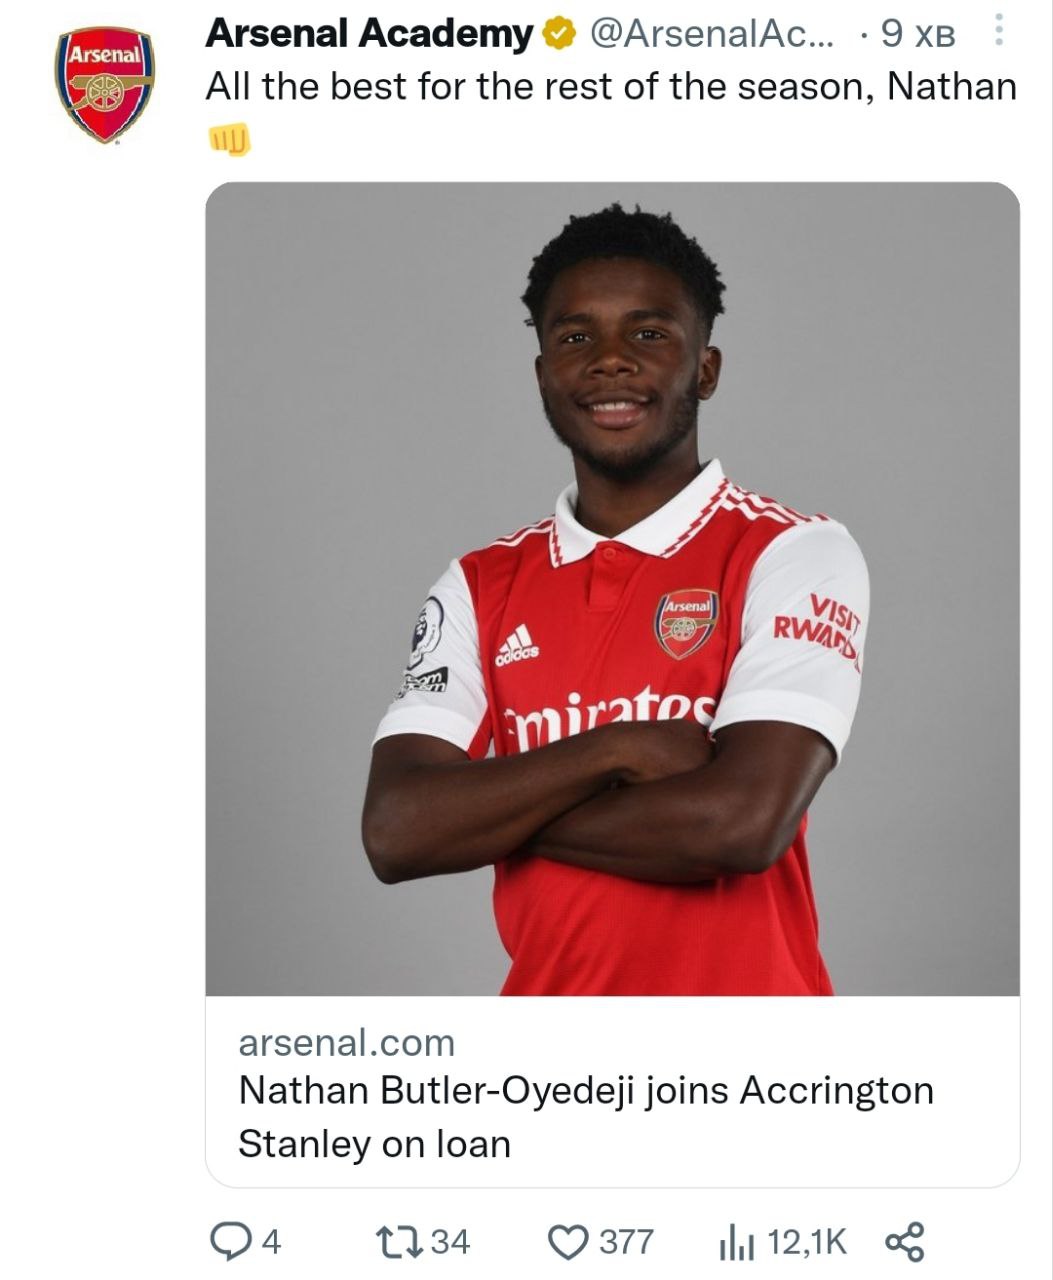The width and height of the screenshot is (1053, 1280).
Task: Click the arsenal.com domain label
Action: click(346, 1043)
